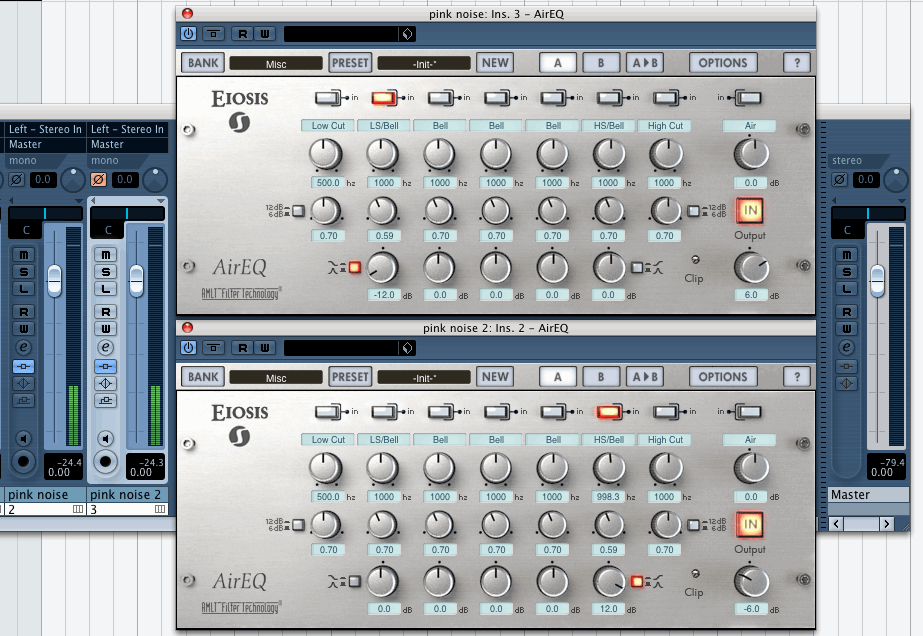Viewport: 923px width, 636px height.
Task: Click the pink noise 2 channel name
Action: click(x=125, y=495)
